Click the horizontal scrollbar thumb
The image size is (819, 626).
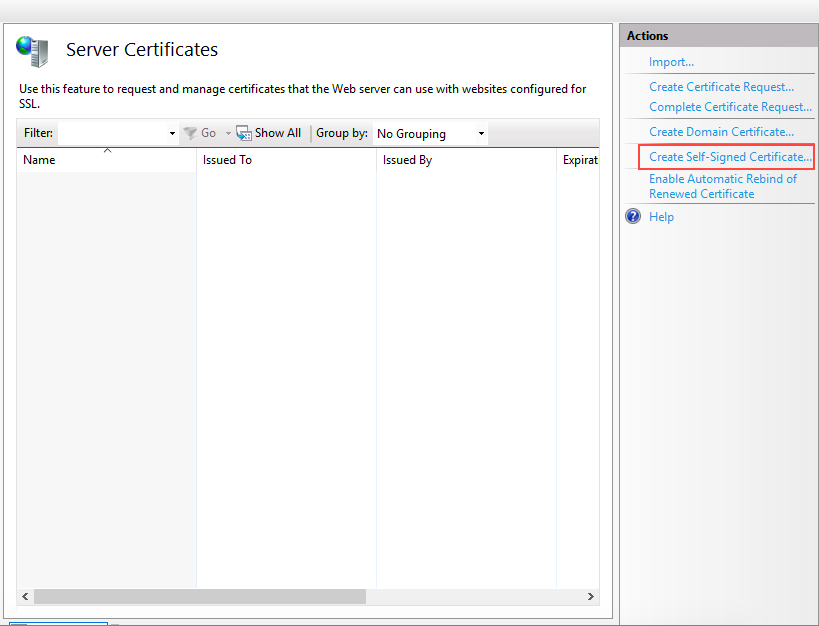click(x=200, y=596)
